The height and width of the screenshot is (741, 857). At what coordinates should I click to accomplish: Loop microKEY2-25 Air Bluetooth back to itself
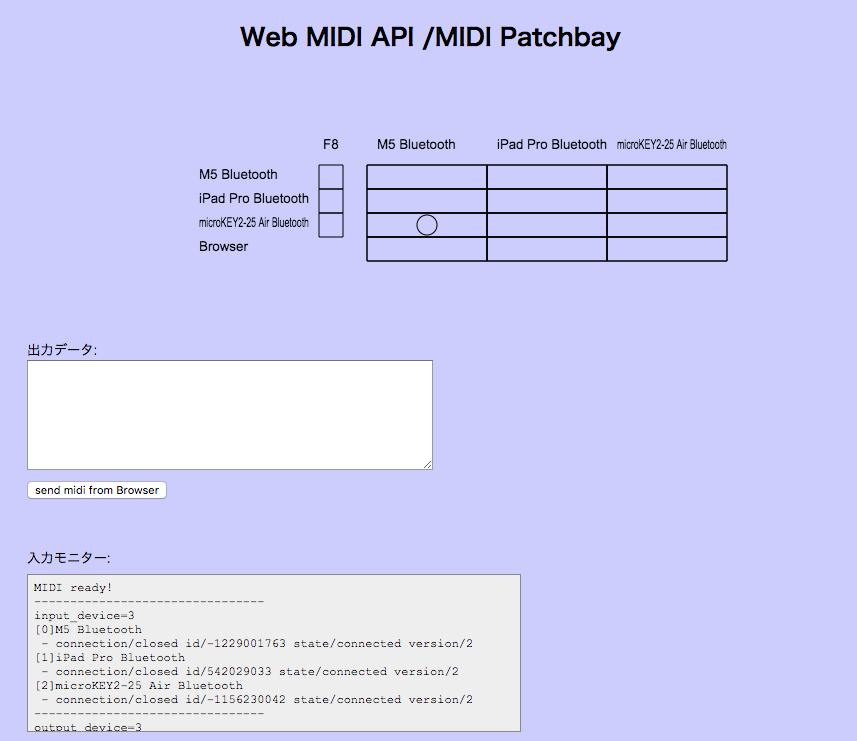(x=666, y=224)
